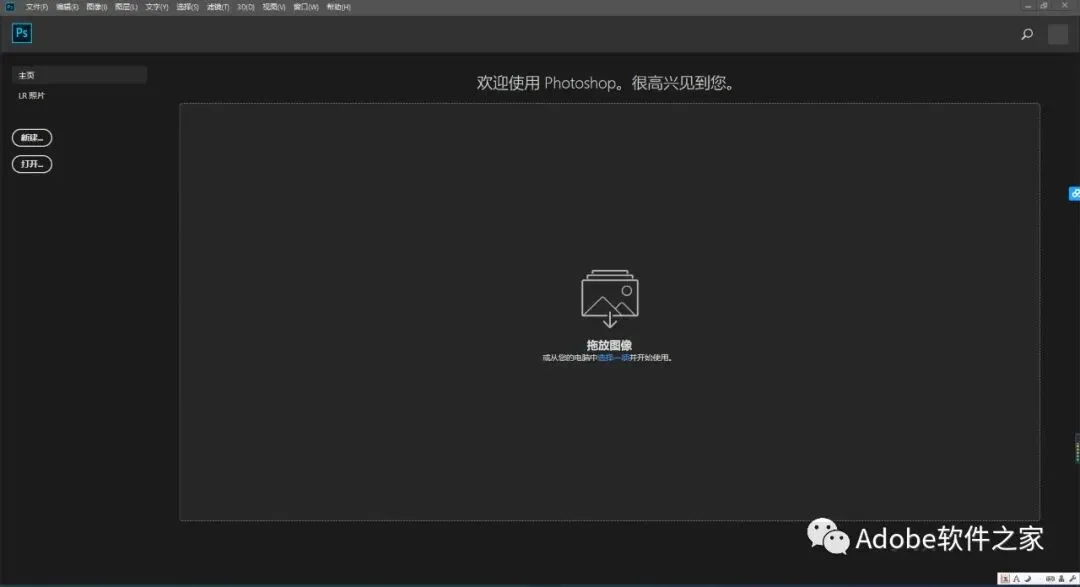Click the blue link icon at right edge
This screenshot has width=1080, height=587.
(x=1074, y=194)
